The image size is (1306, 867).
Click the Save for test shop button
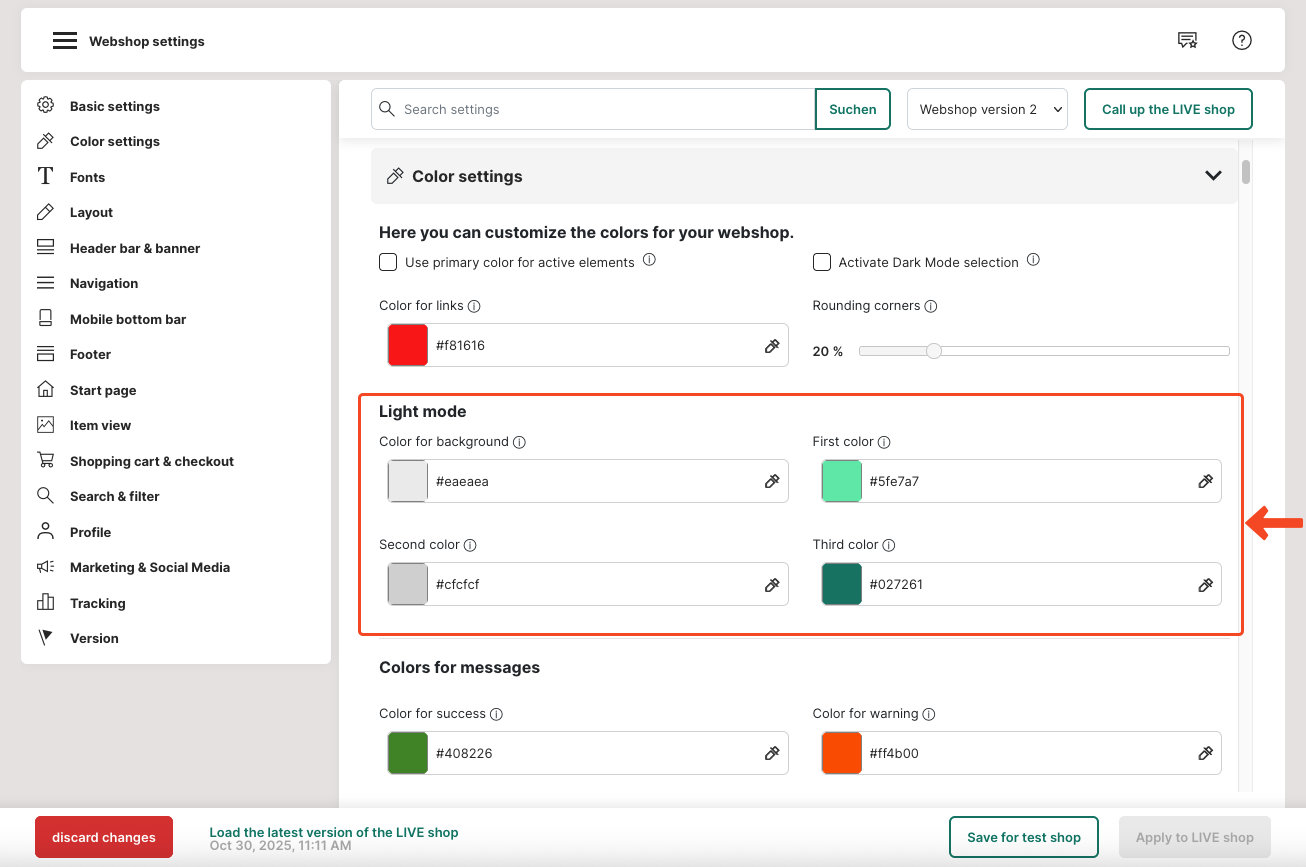coord(1023,837)
